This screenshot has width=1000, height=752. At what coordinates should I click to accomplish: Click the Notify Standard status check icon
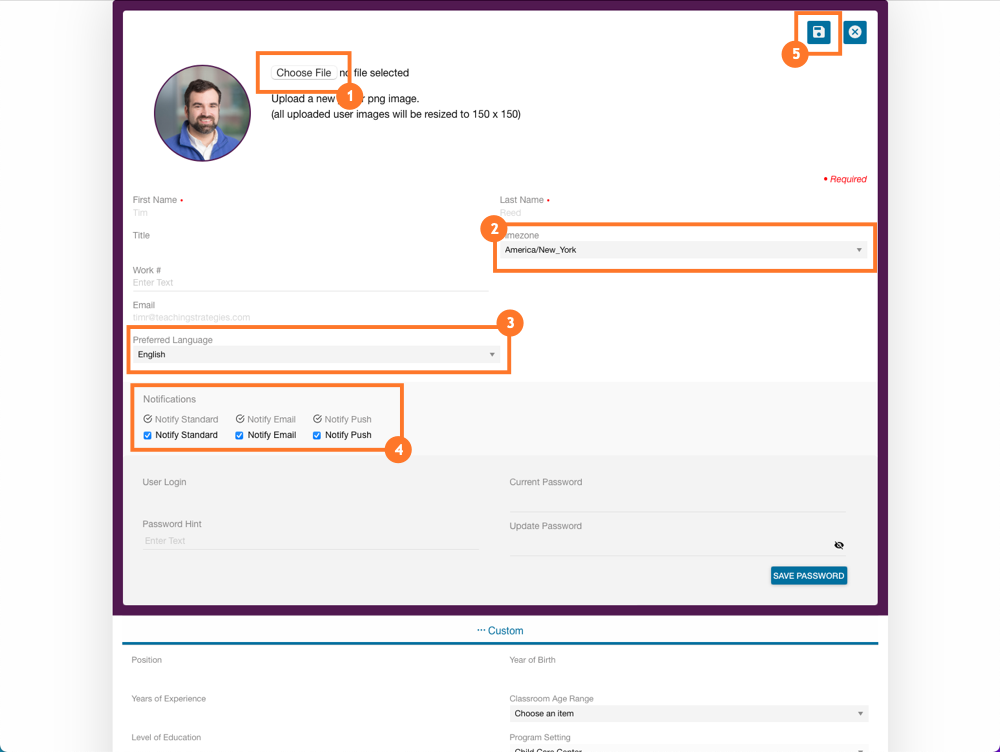(147, 419)
